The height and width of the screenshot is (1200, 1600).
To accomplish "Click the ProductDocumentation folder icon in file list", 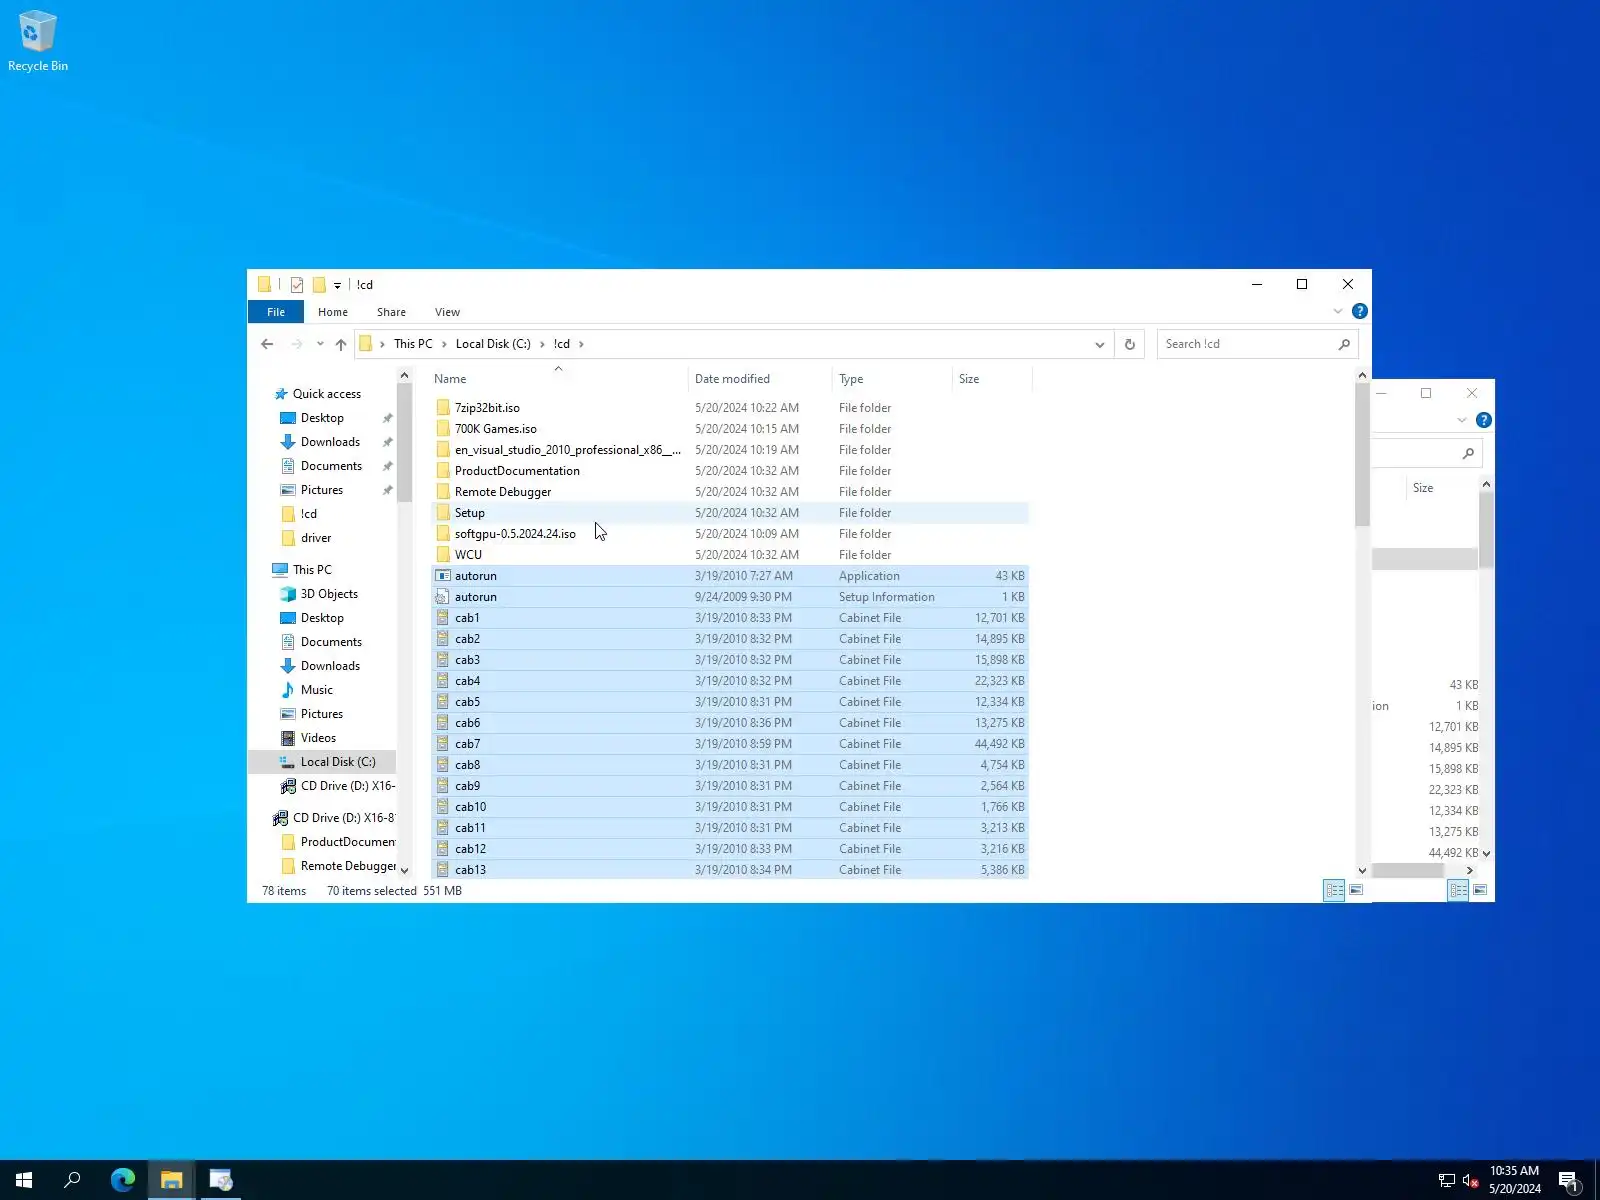I will 443,471.
